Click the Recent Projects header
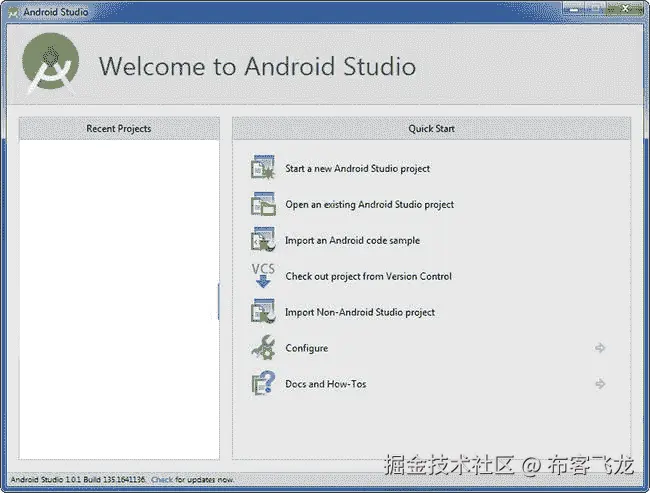This screenshot has width=650, height=493. coord(119,129)
